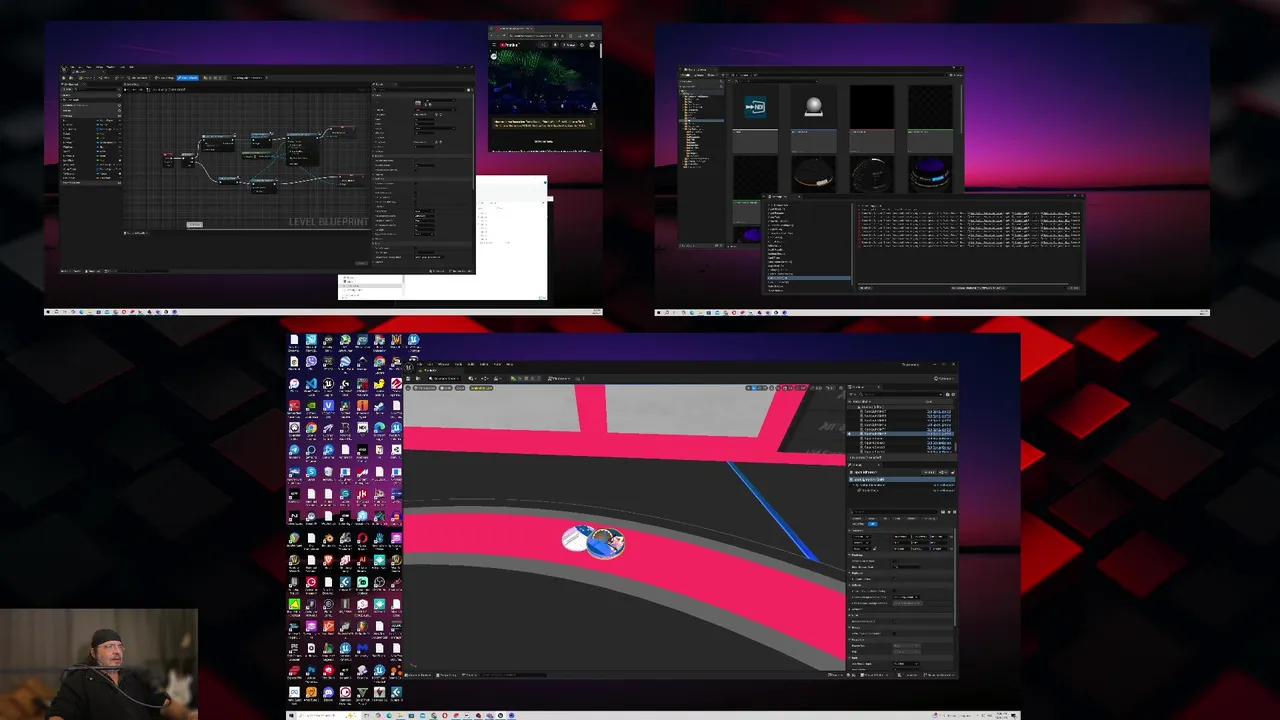Click the green Play button in the main Unreal editor toolbar
The image size is (1280, 720).
(513, 378)
